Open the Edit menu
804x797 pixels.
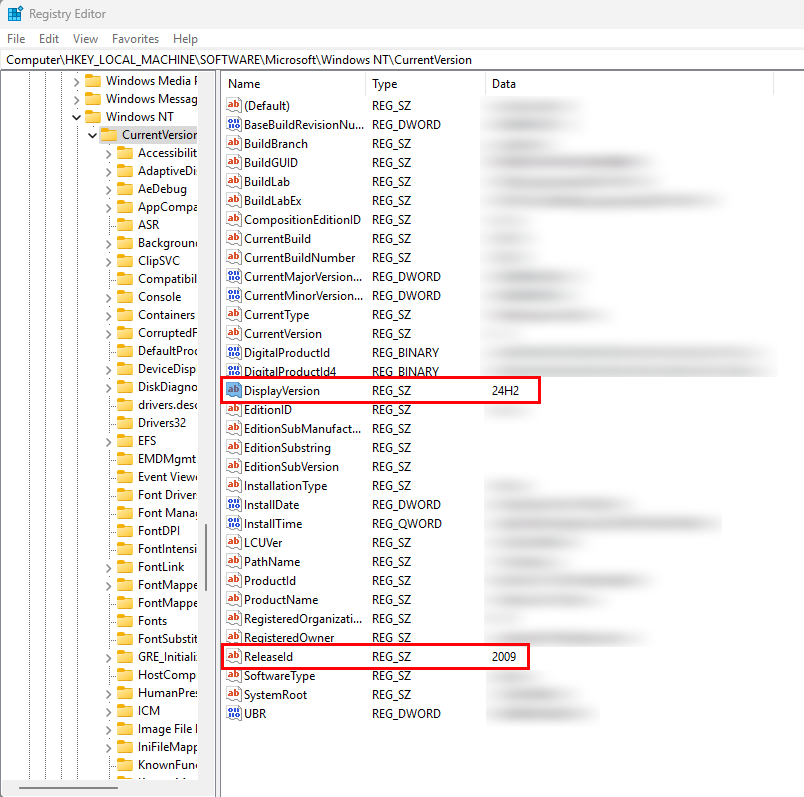49,39
